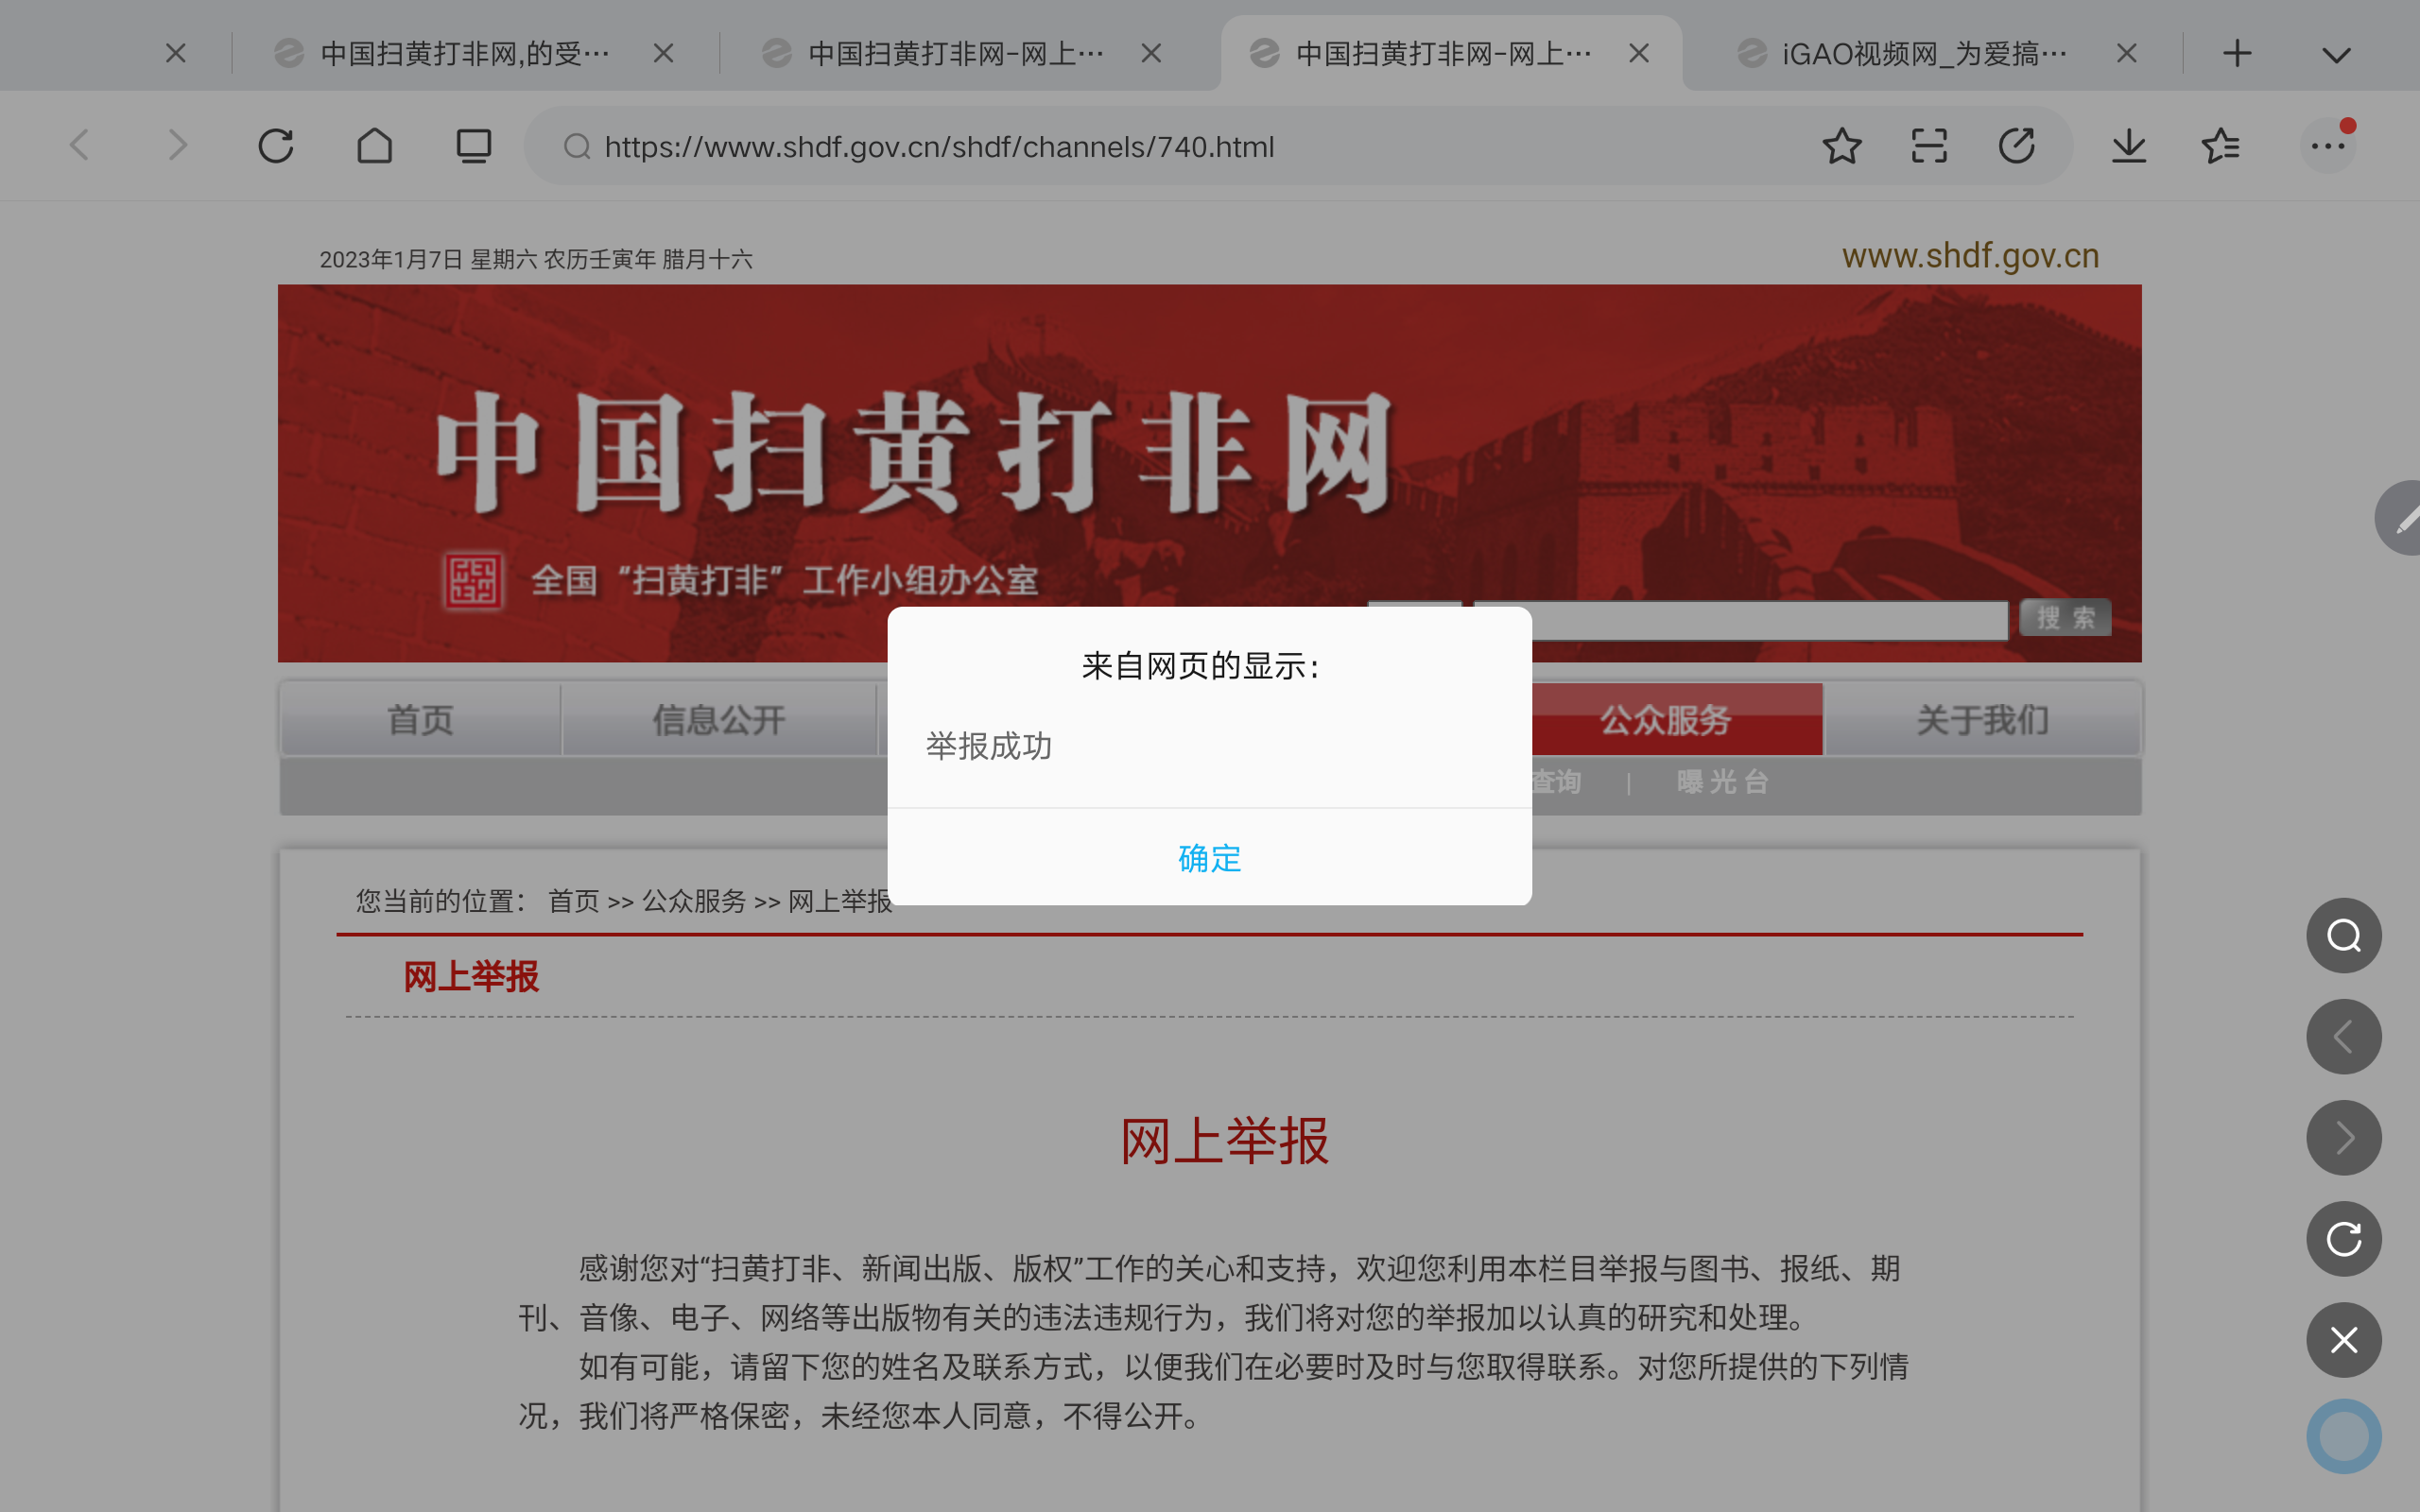Click the 首页 breadcrumb link
This screenshot has height=1512, width=2420.
click(x=573, y=901)
